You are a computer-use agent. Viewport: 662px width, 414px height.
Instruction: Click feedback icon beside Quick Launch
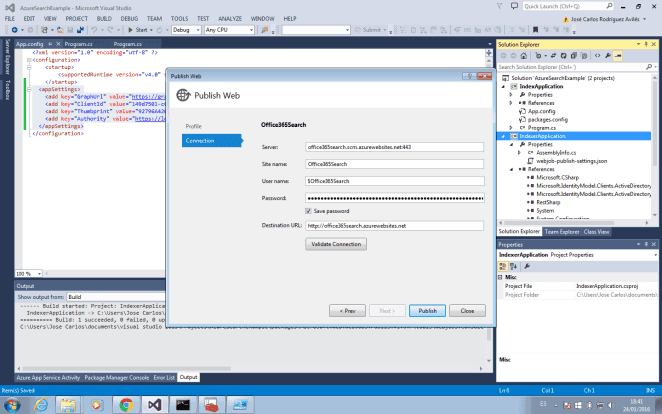pos(514,6)
